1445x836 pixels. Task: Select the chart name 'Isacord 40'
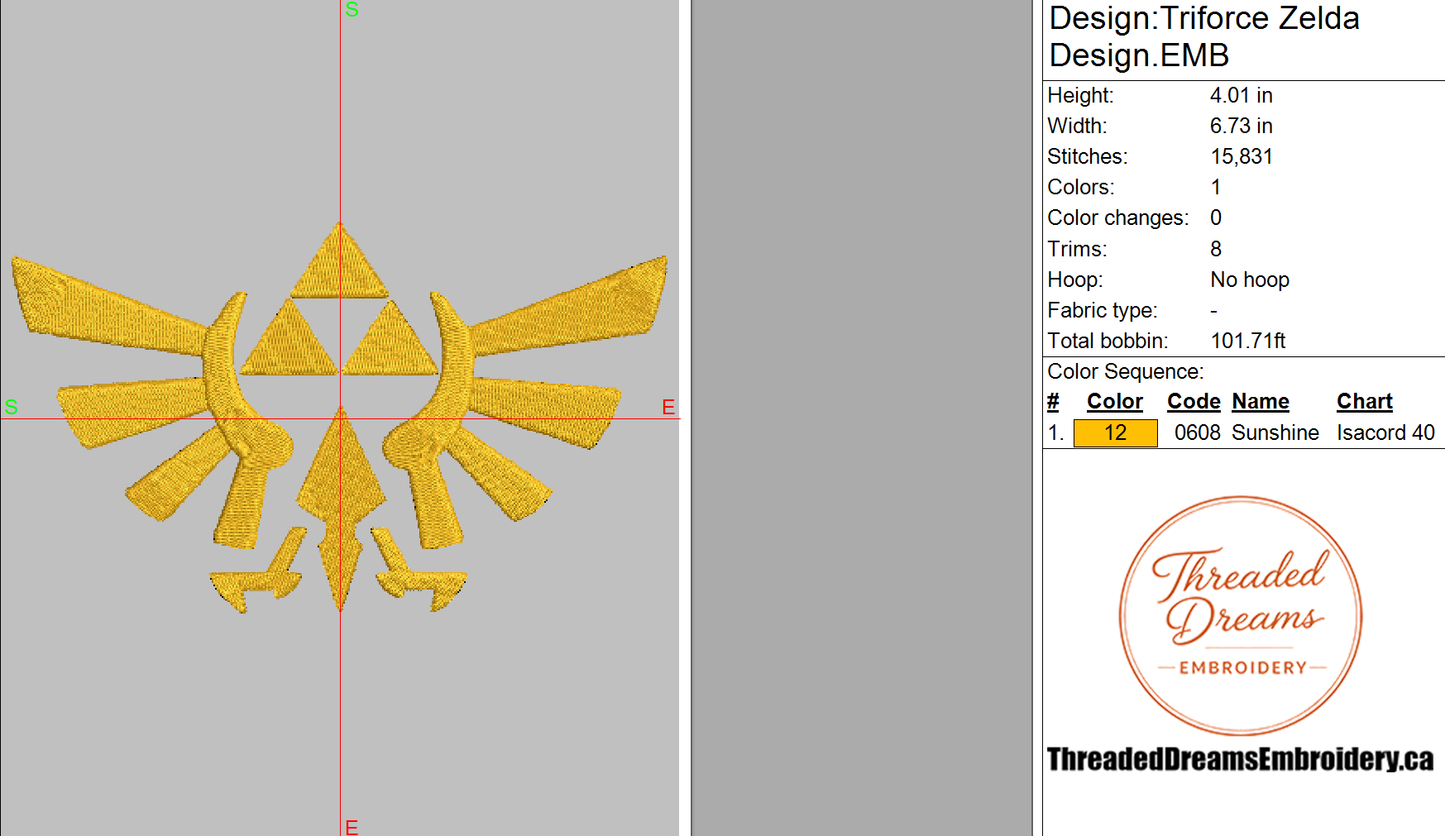pyautogui.click(x=1386, y=433)
